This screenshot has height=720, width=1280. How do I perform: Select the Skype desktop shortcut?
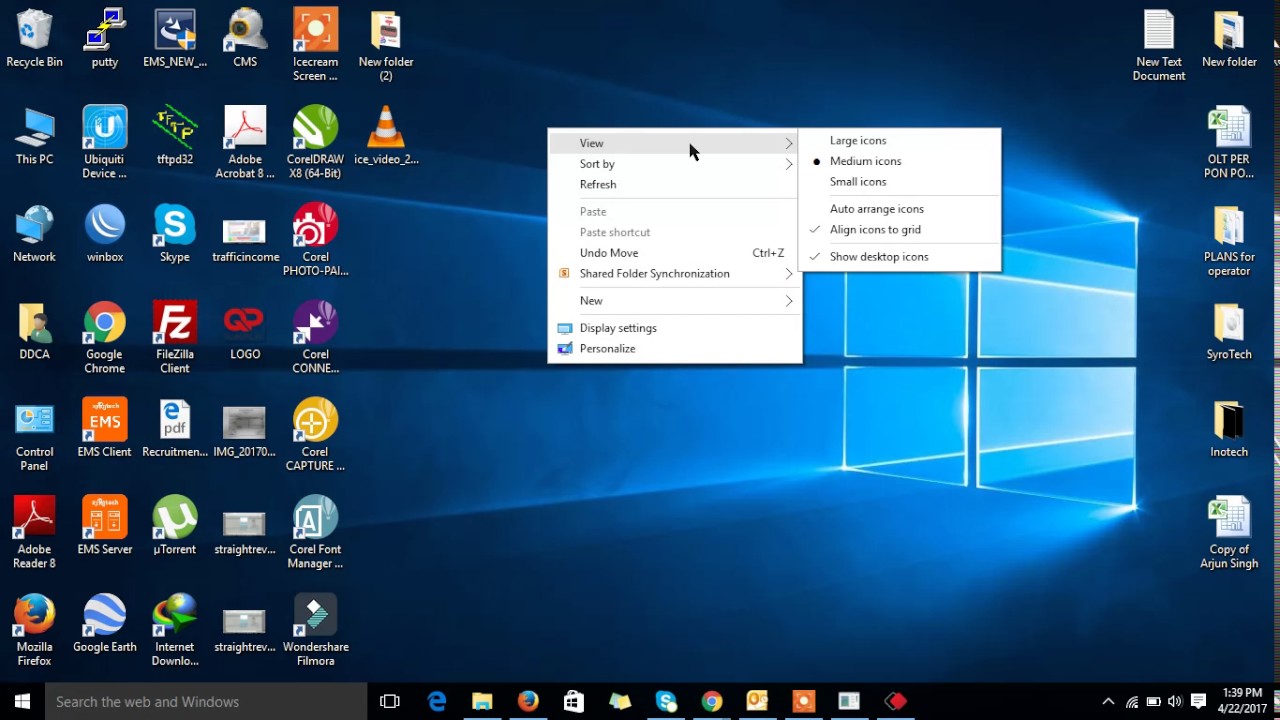click(x=175, y=234)
